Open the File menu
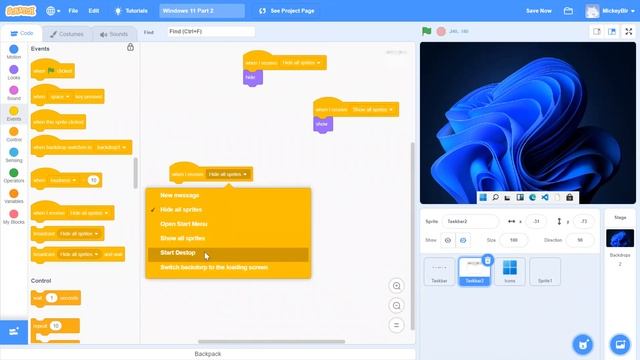 (x=73, y=11)
